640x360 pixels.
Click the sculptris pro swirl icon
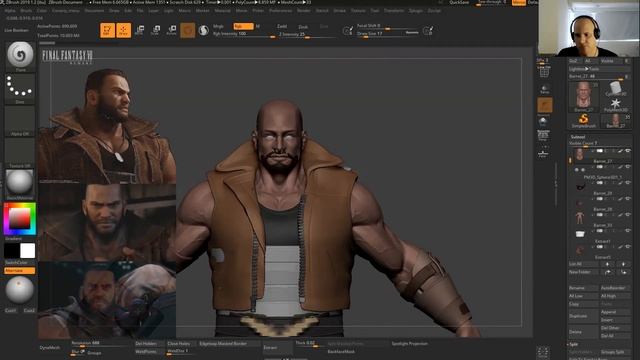click(x=203, y=30)
